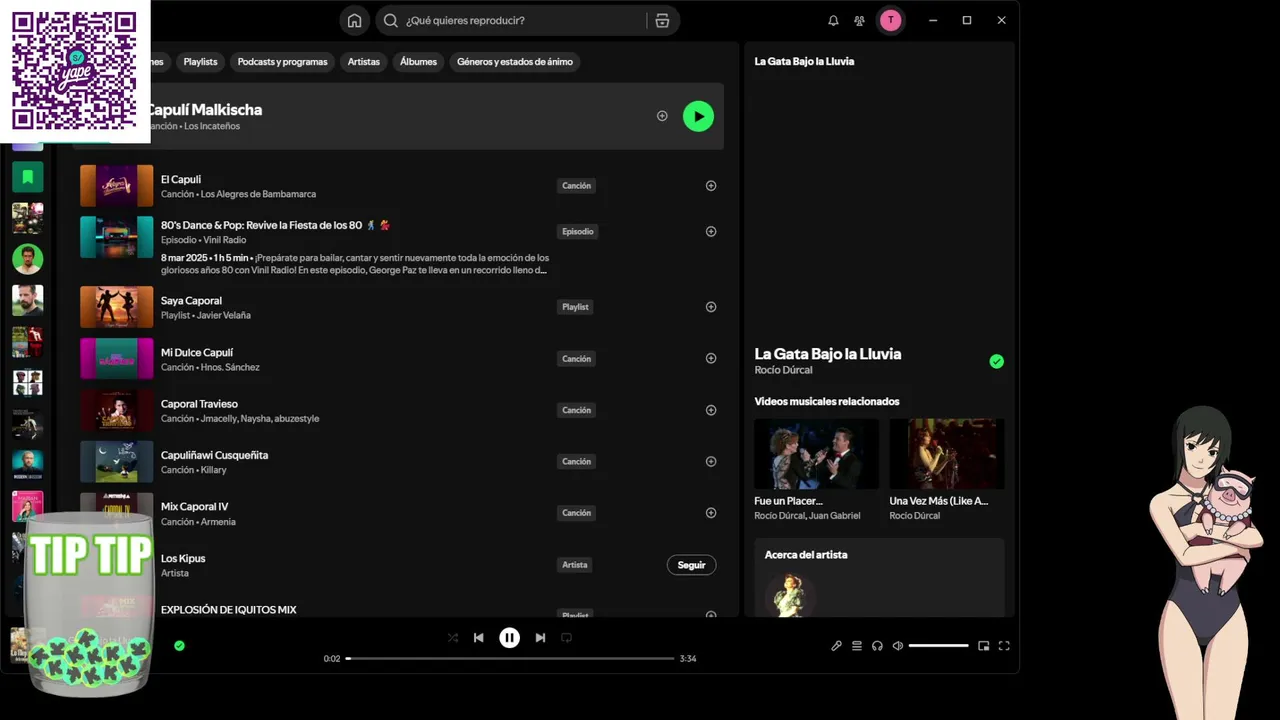
Task: Open the 'Fue un Placer...' video thumbnail
Action: pyautogui.click(x=816, y=454)
